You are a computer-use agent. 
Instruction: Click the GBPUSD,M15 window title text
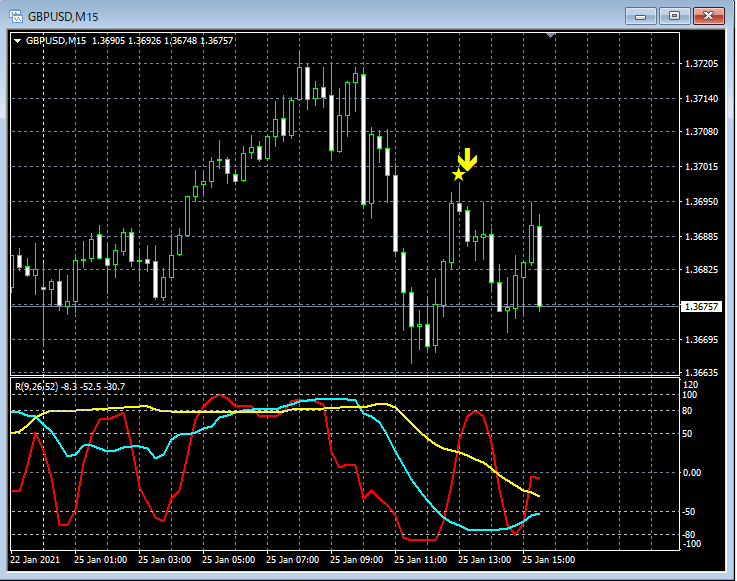pyautogui.click(x=63, y=17)
